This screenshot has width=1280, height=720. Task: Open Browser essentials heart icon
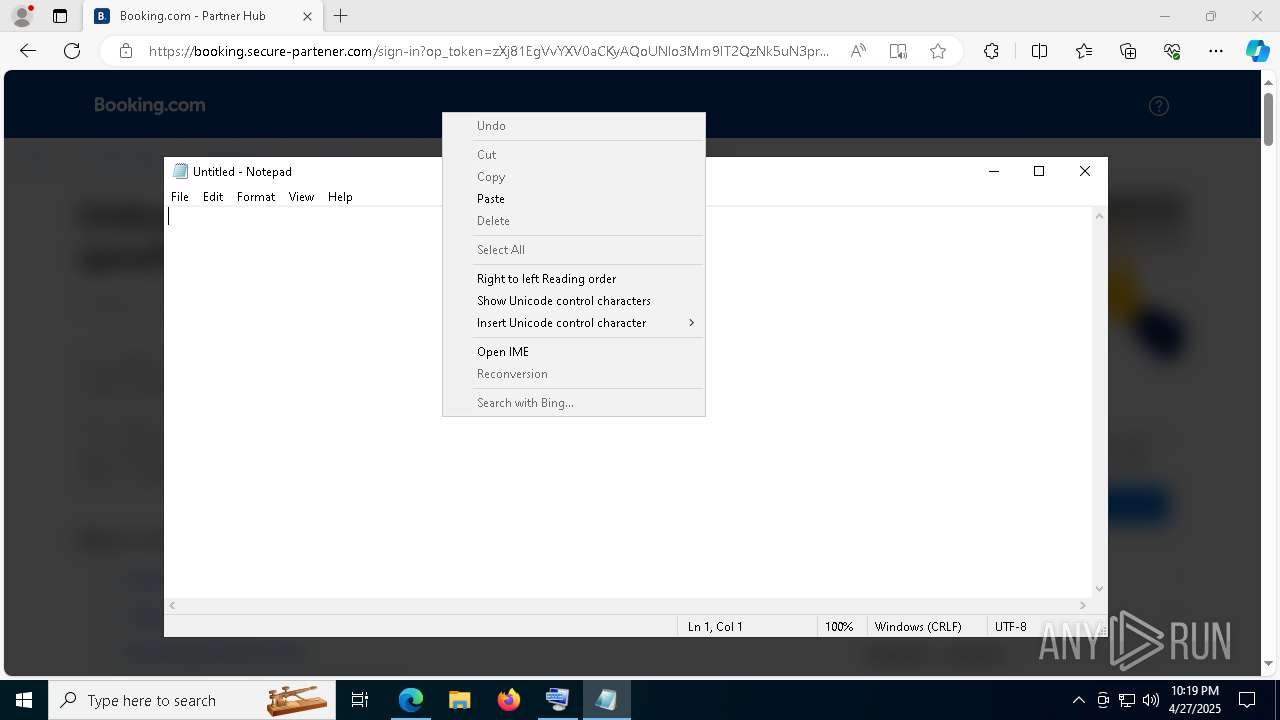(x=1172, y=51)
